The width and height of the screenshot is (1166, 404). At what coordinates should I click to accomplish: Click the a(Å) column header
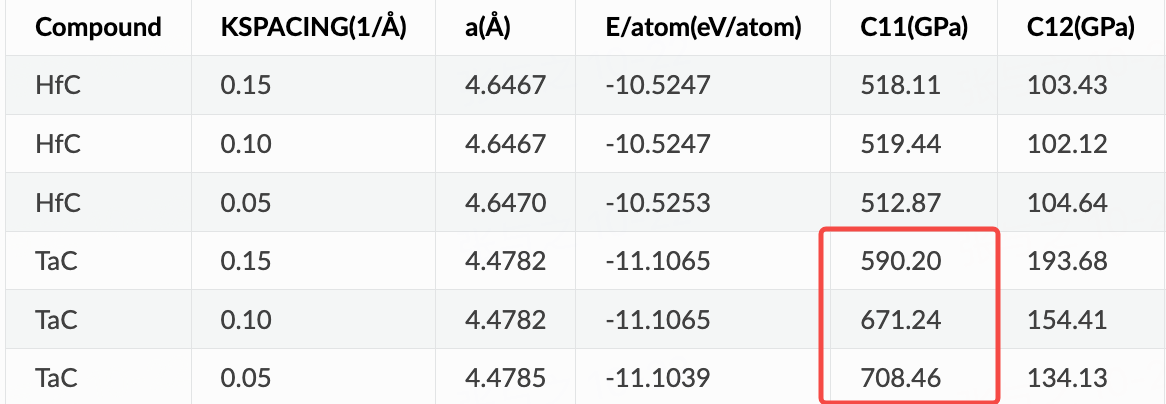(488, 28)
